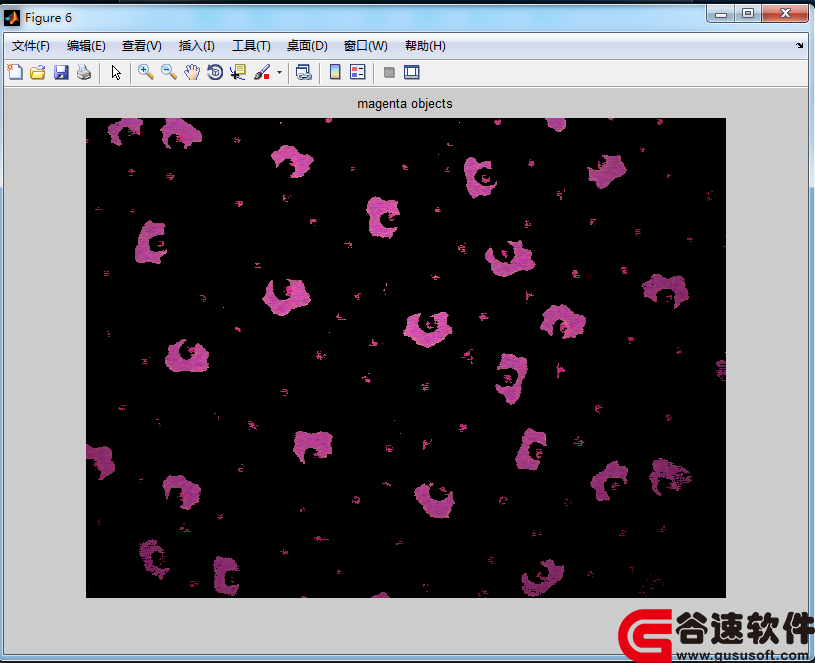The height and width of the screenshot is (663, 815).
Task: Close the Figure 6 window
Action: pos(785,14)
